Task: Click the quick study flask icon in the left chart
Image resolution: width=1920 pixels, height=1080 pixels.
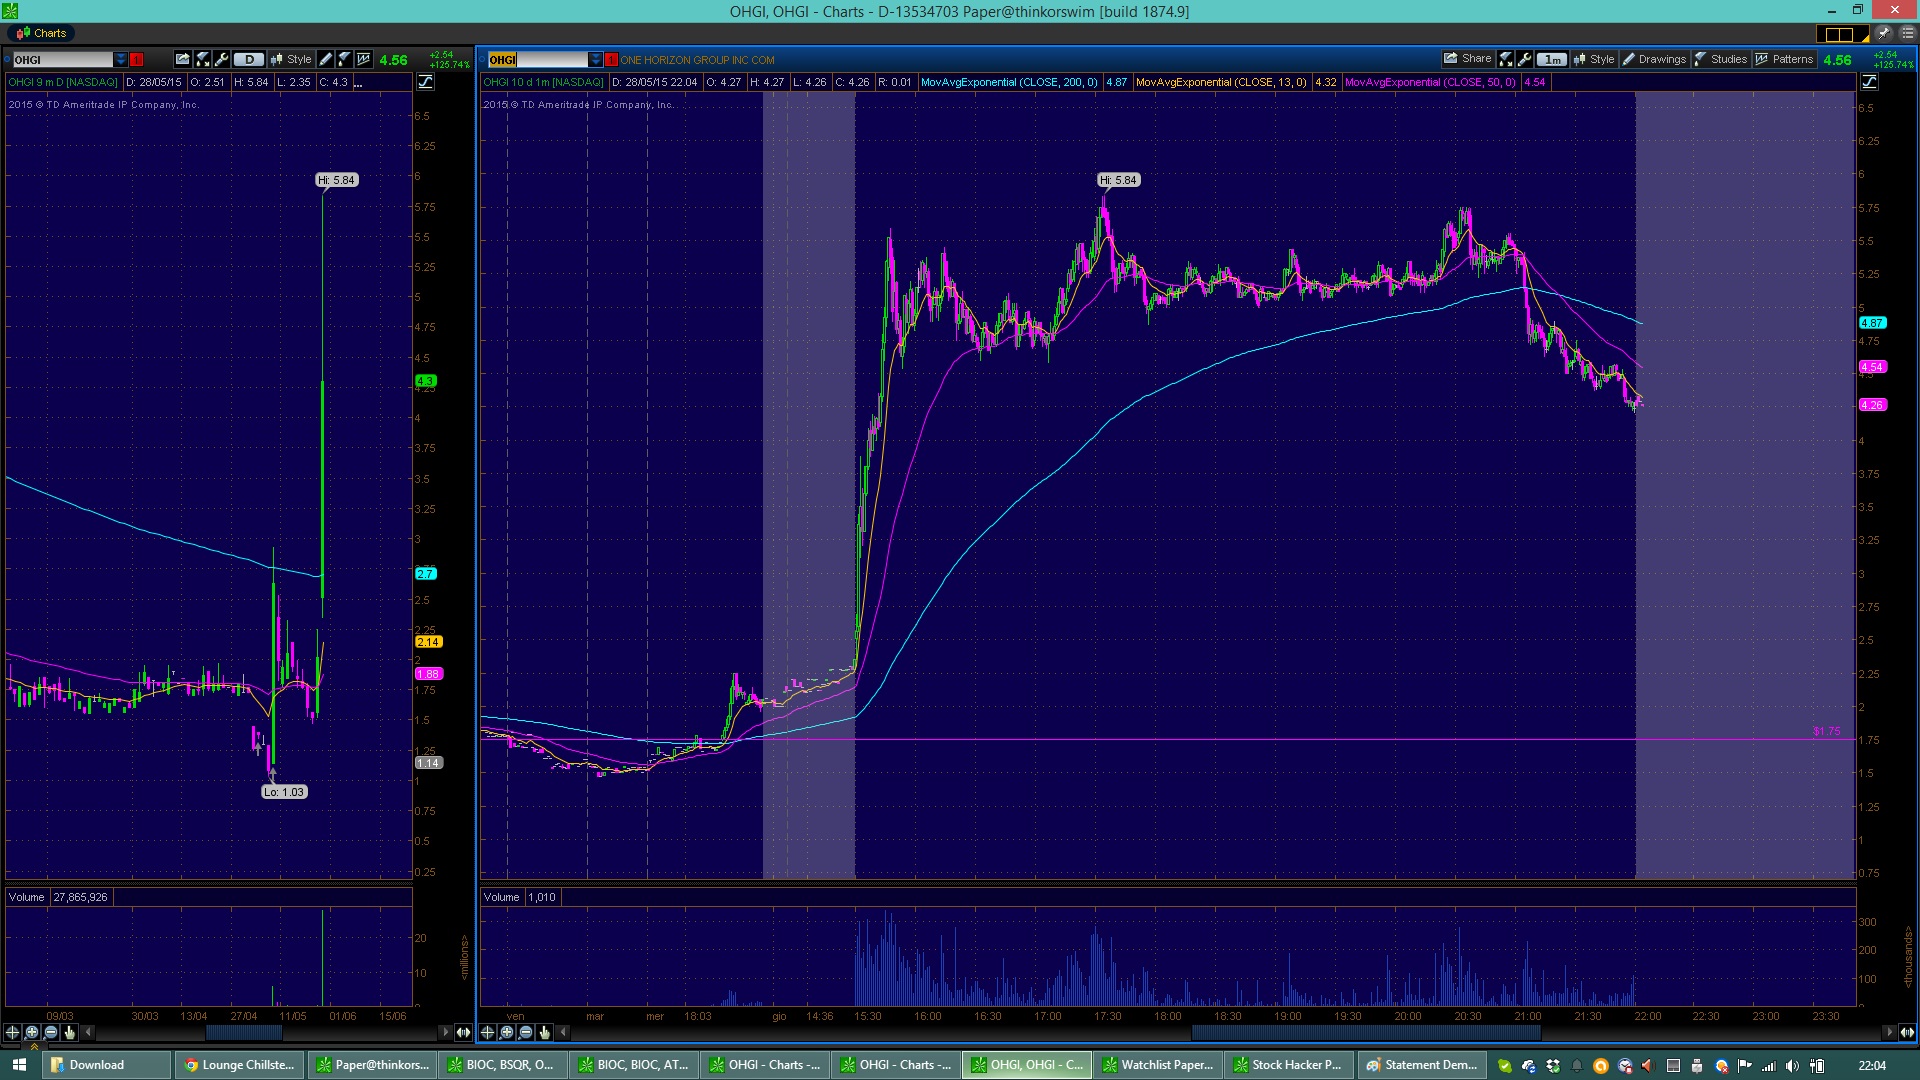Action: (x=203, y=59)
